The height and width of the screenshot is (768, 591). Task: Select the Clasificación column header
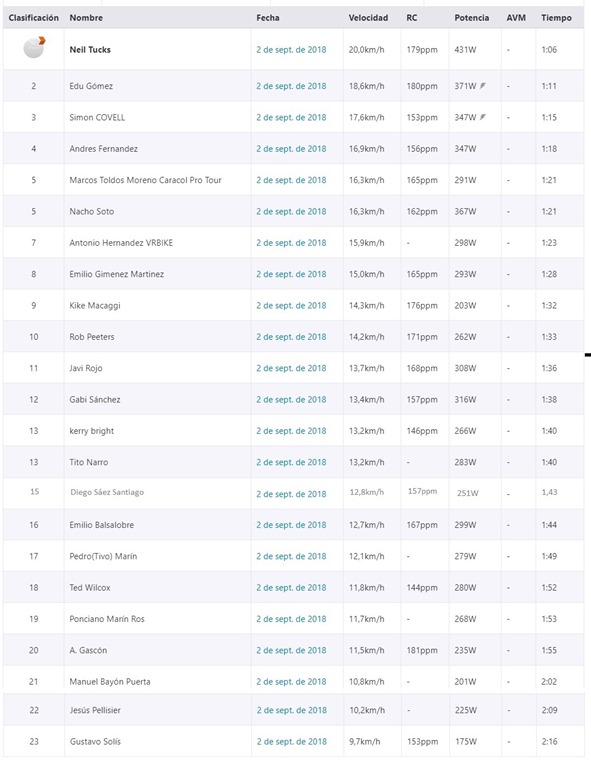[x=33, y=18]
